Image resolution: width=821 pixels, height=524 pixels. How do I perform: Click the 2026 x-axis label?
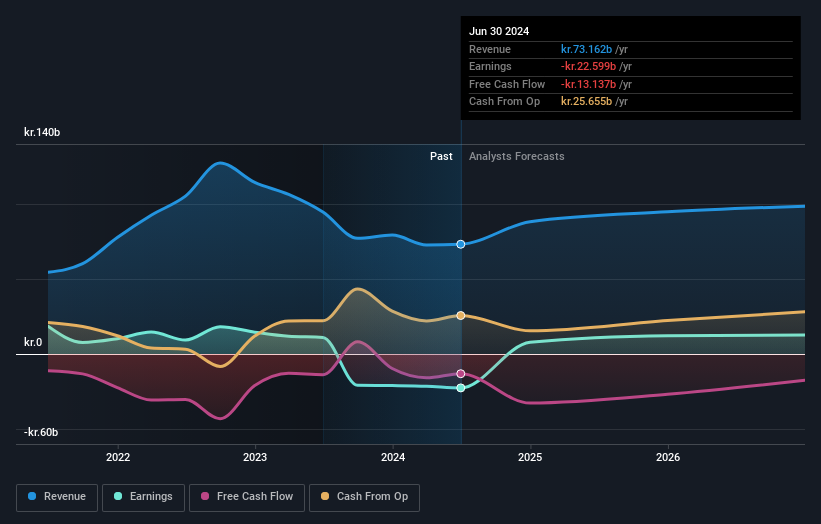[668, 458]
